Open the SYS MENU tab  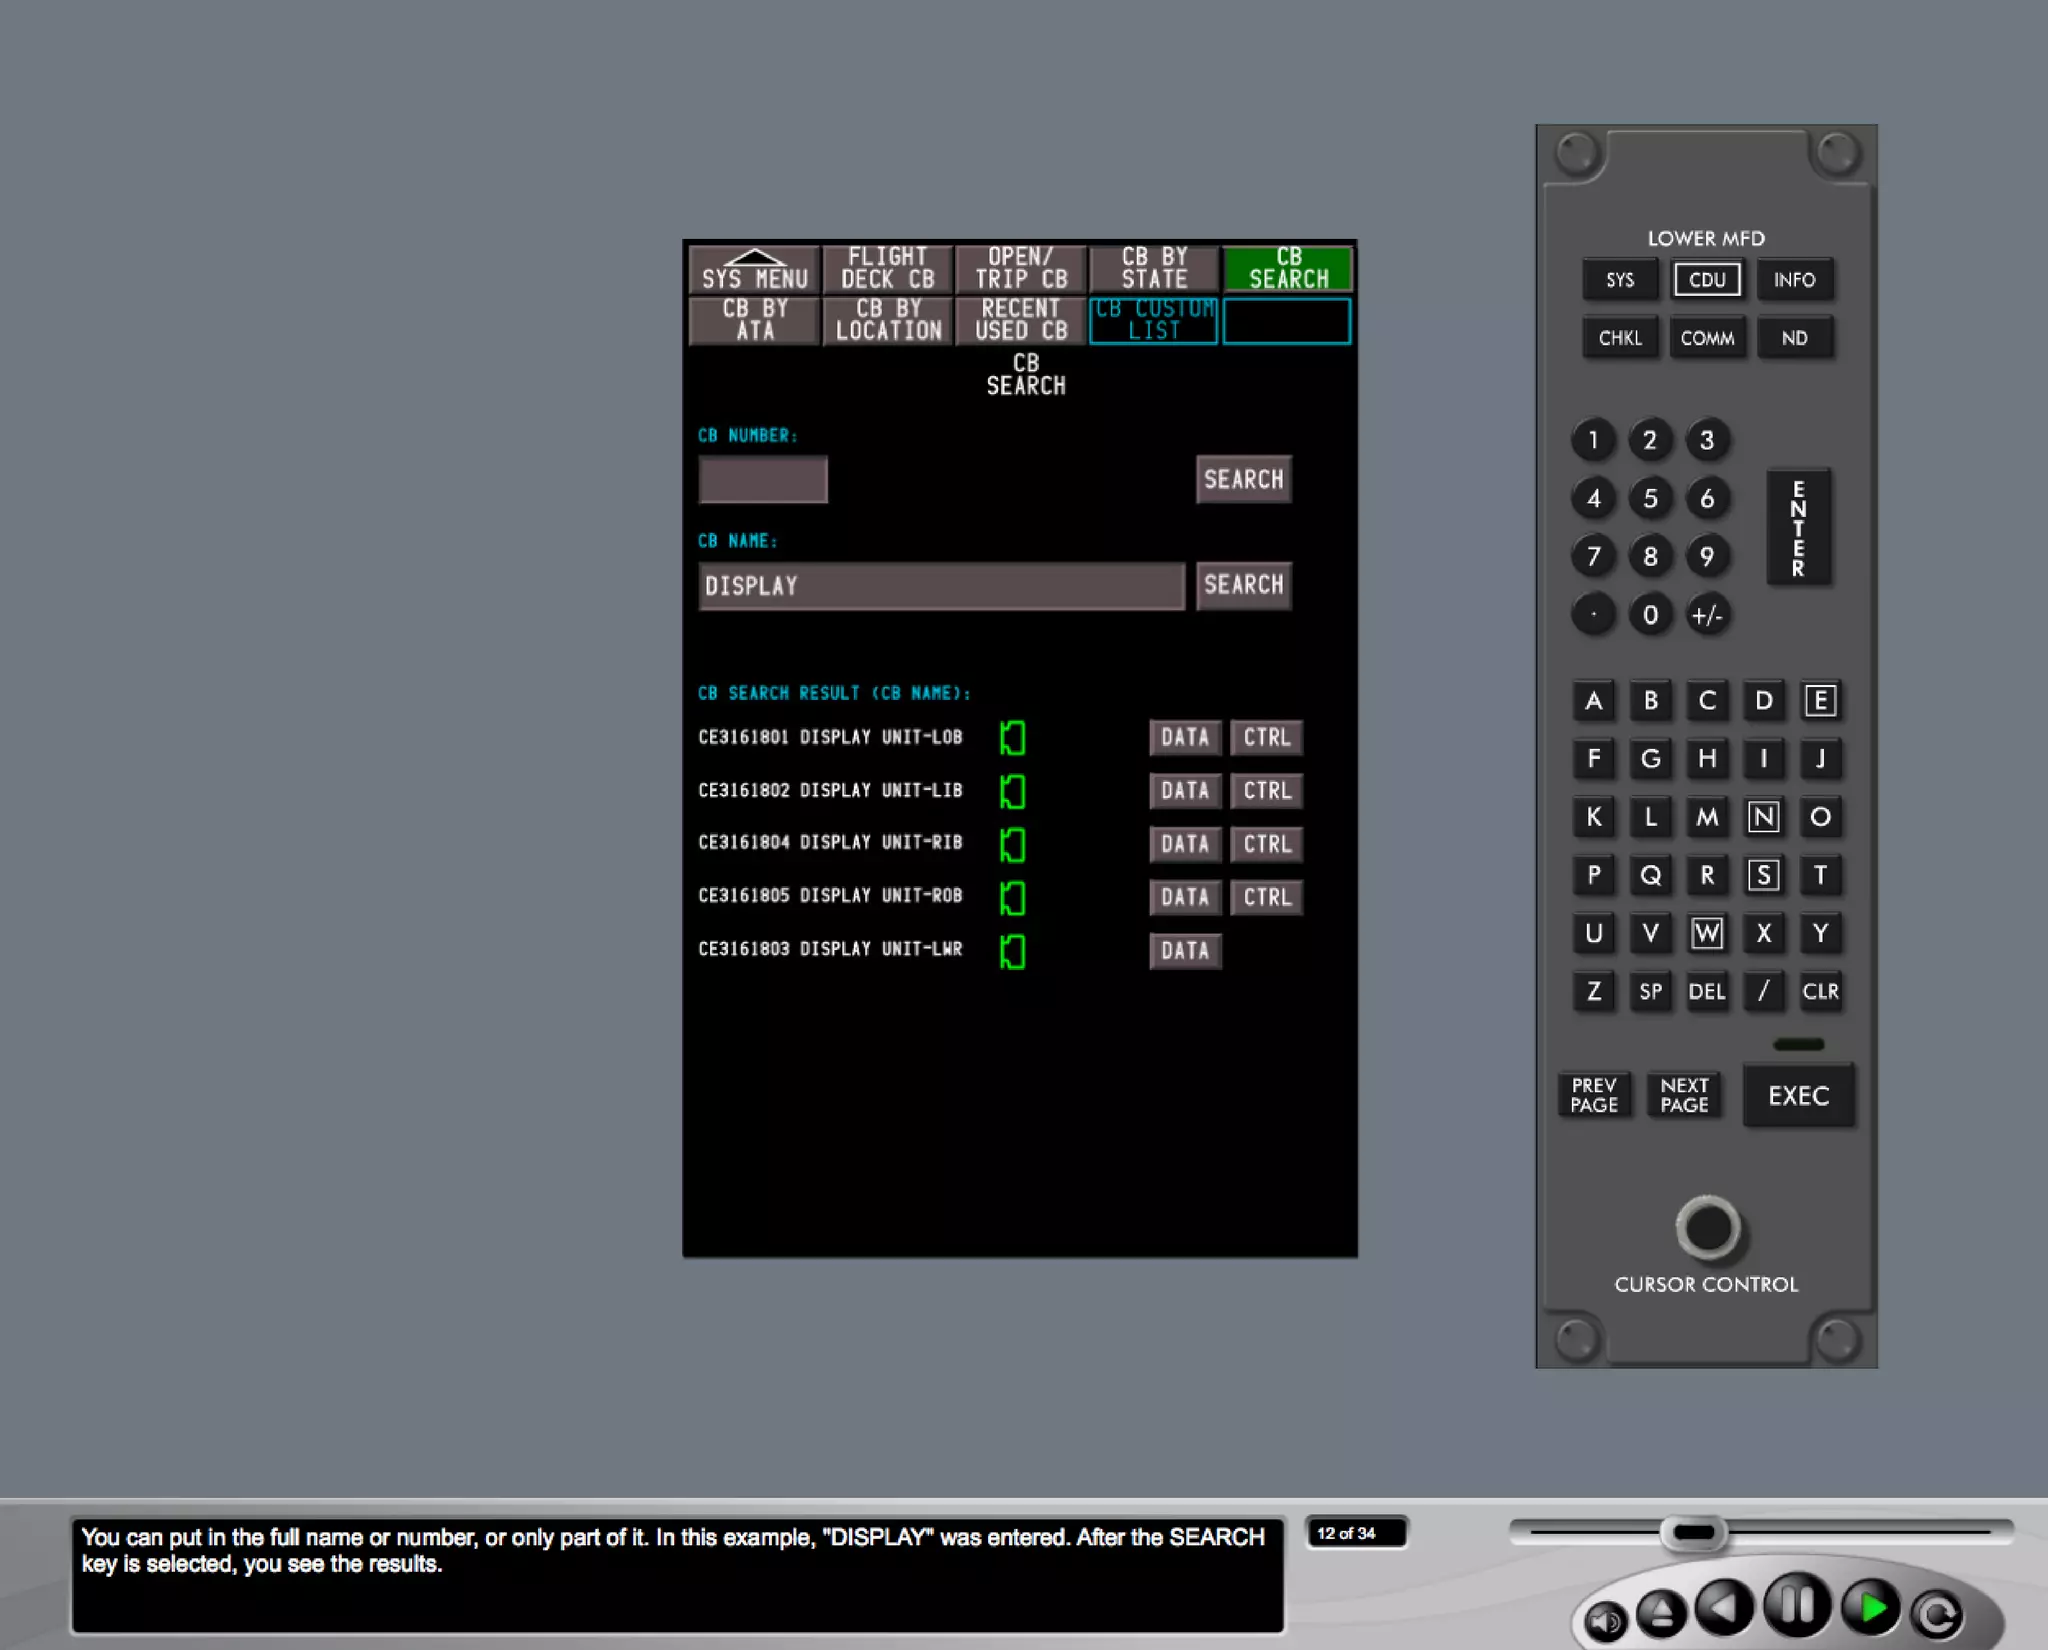point(755,268)
